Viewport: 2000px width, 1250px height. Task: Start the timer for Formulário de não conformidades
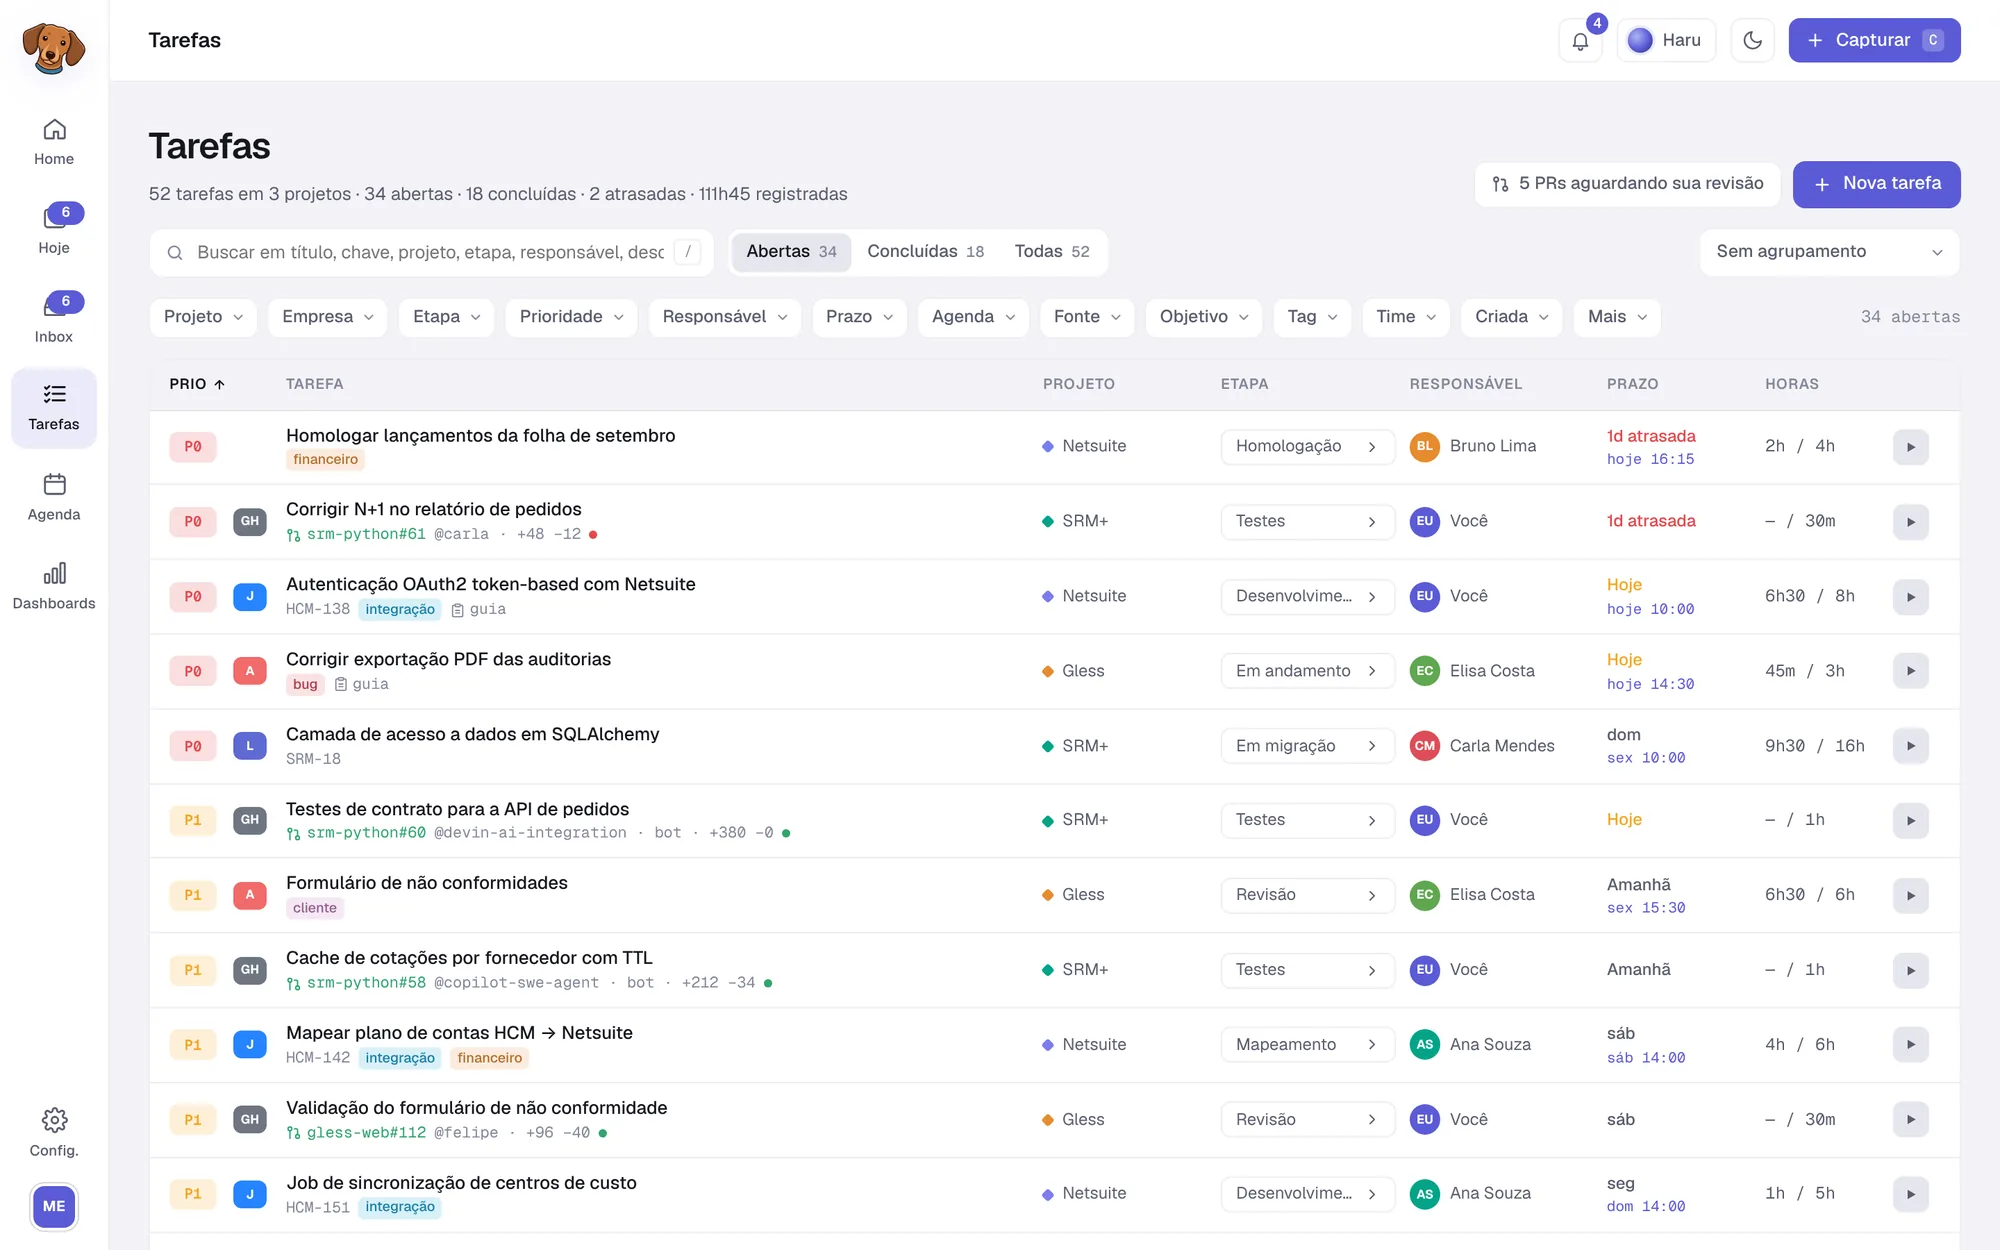tap(1910, 896)
